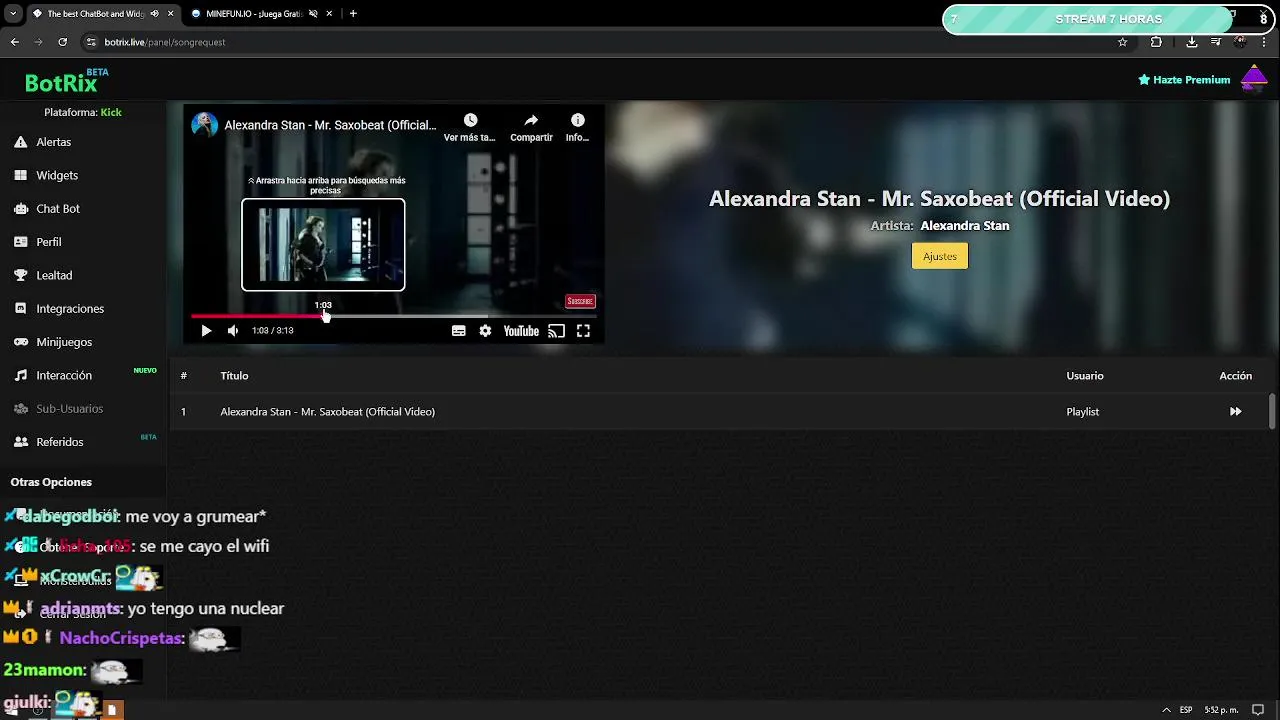Click the browser back arrow
This screenshot has height=720, width=1280.
[15, 42]
